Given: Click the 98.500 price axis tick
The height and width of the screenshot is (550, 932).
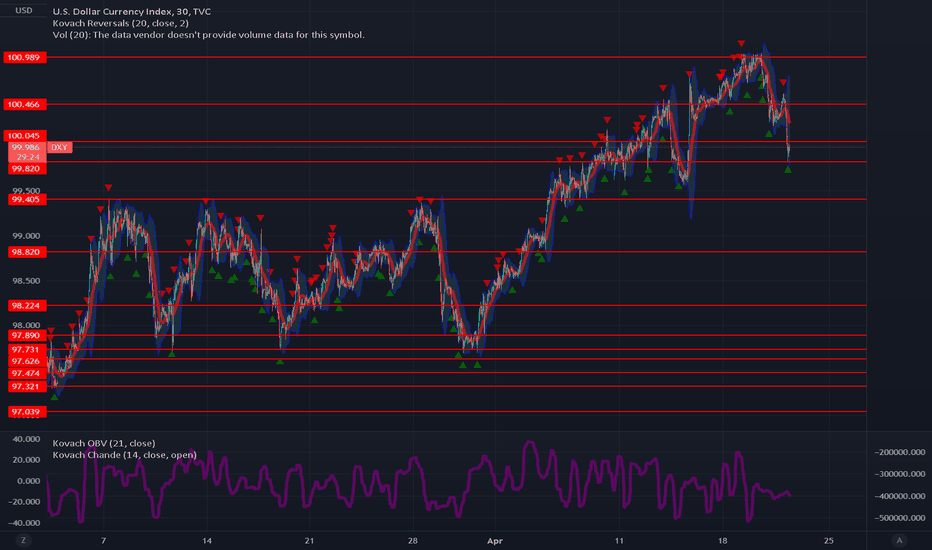Looking at the screenshot, I should click(26, 281).
